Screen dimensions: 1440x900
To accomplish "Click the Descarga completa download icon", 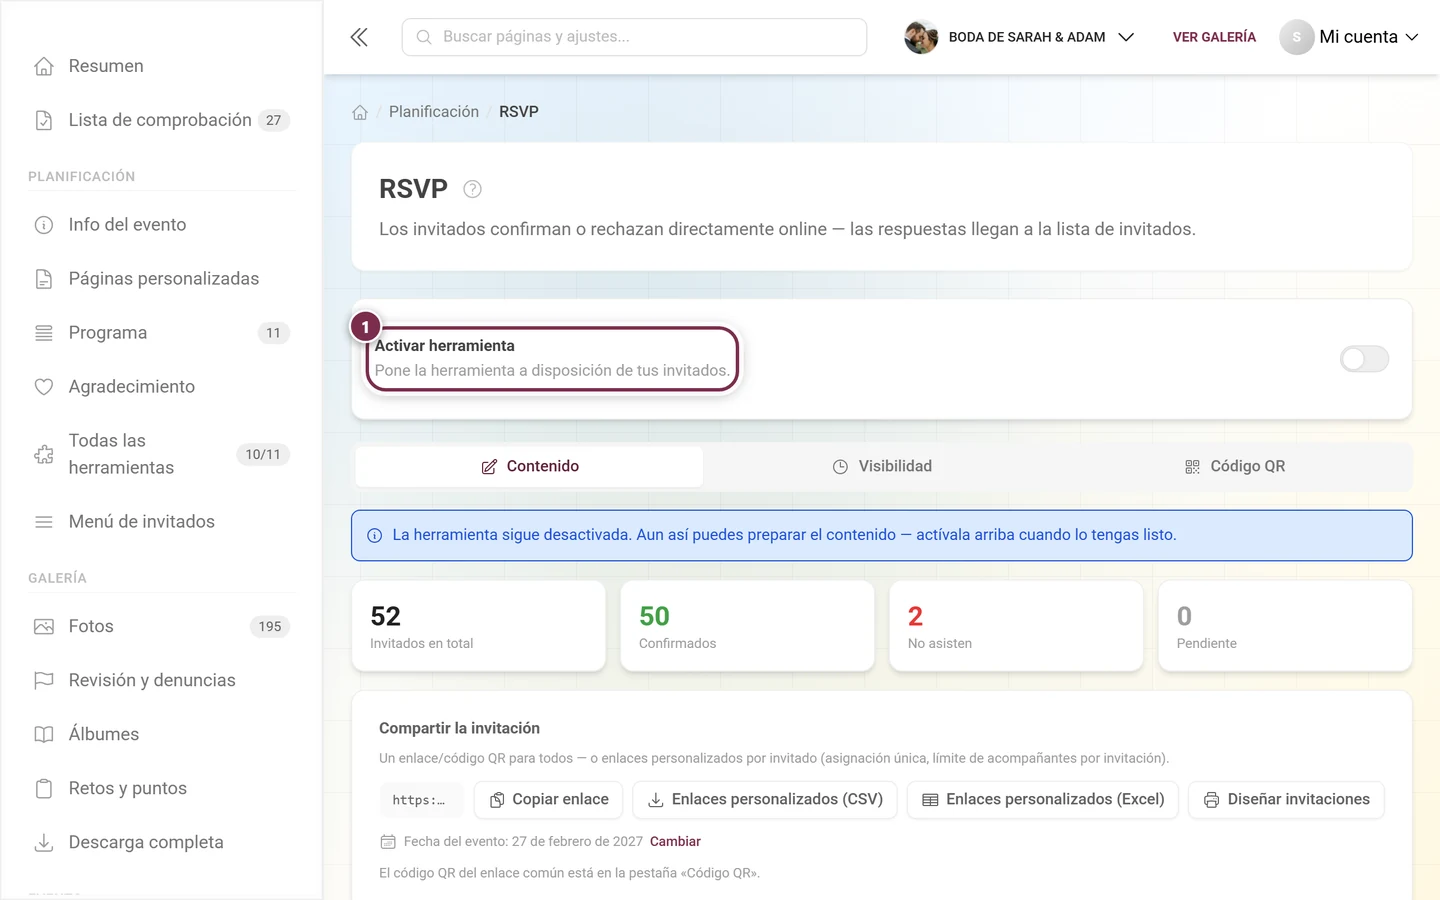I will pyautogui.click(x=44, y=843).
